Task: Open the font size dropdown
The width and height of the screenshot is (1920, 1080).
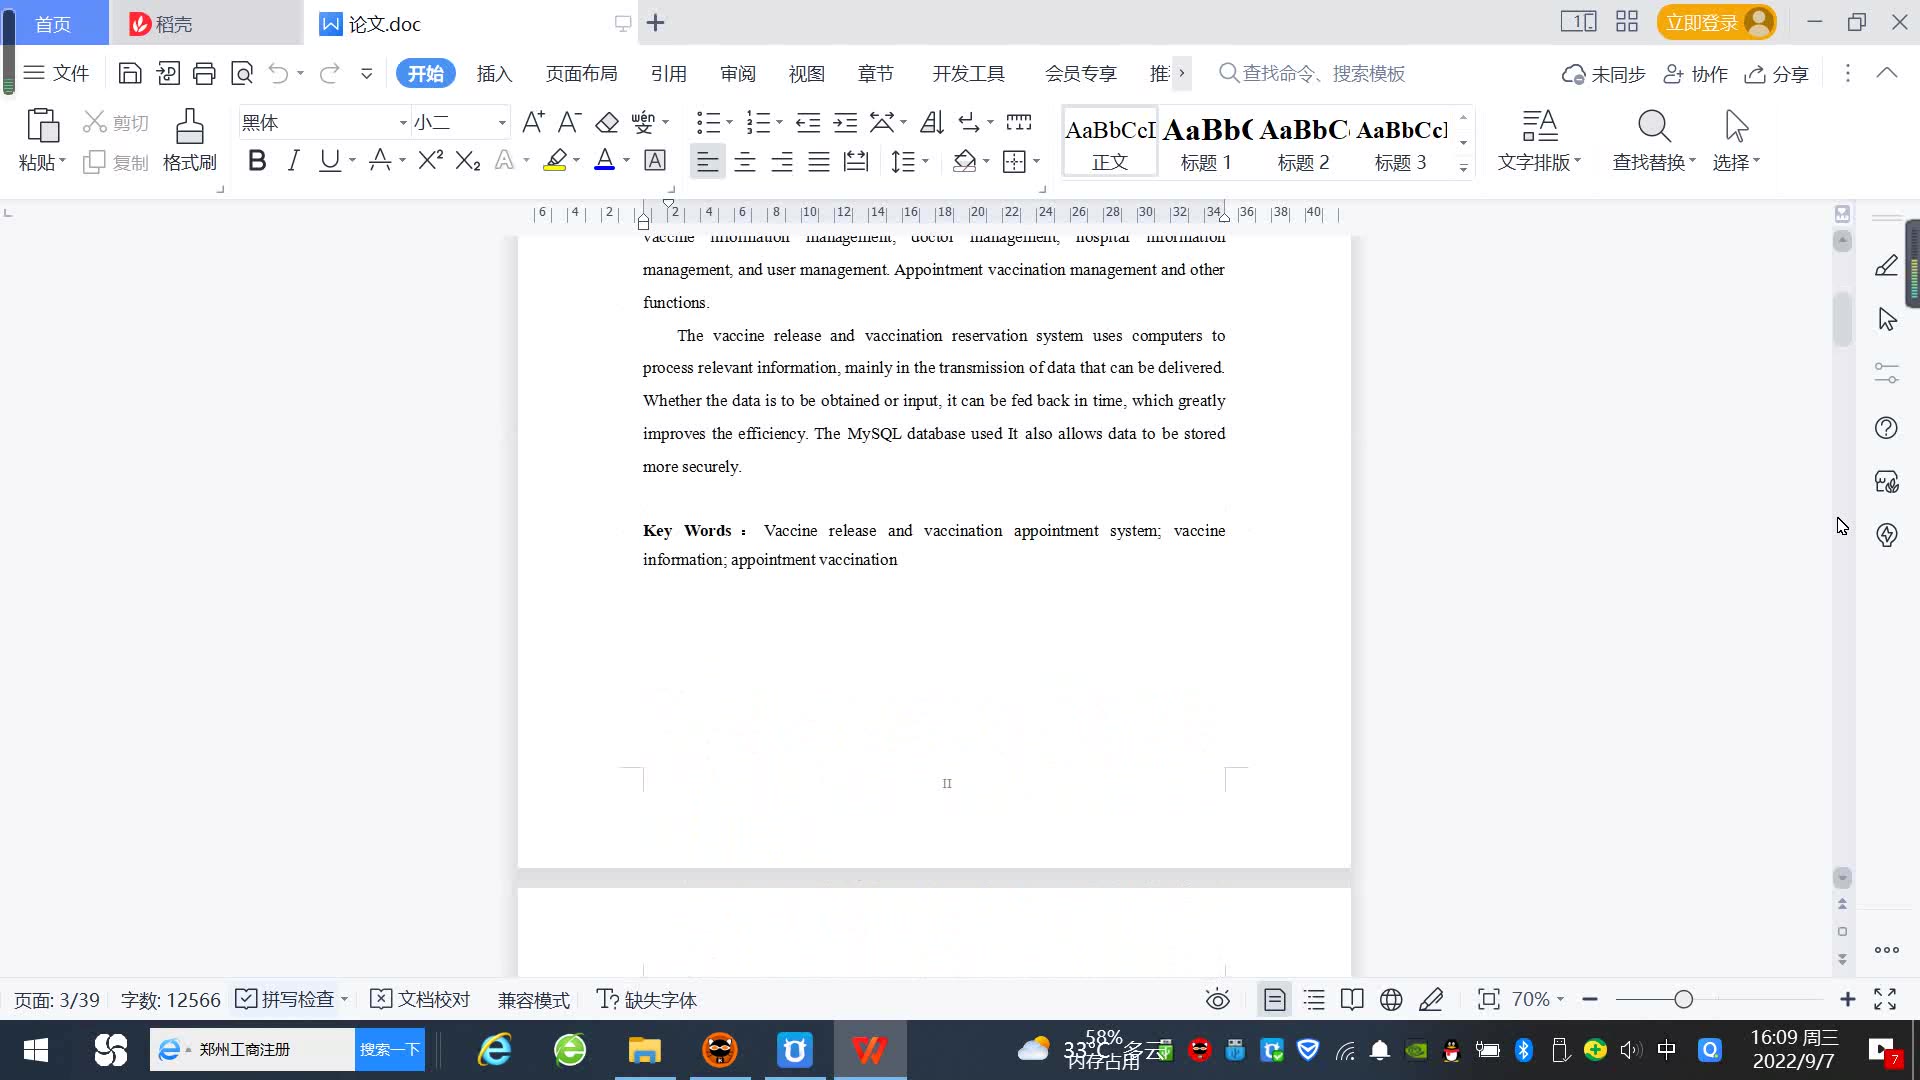Action: 502,123
